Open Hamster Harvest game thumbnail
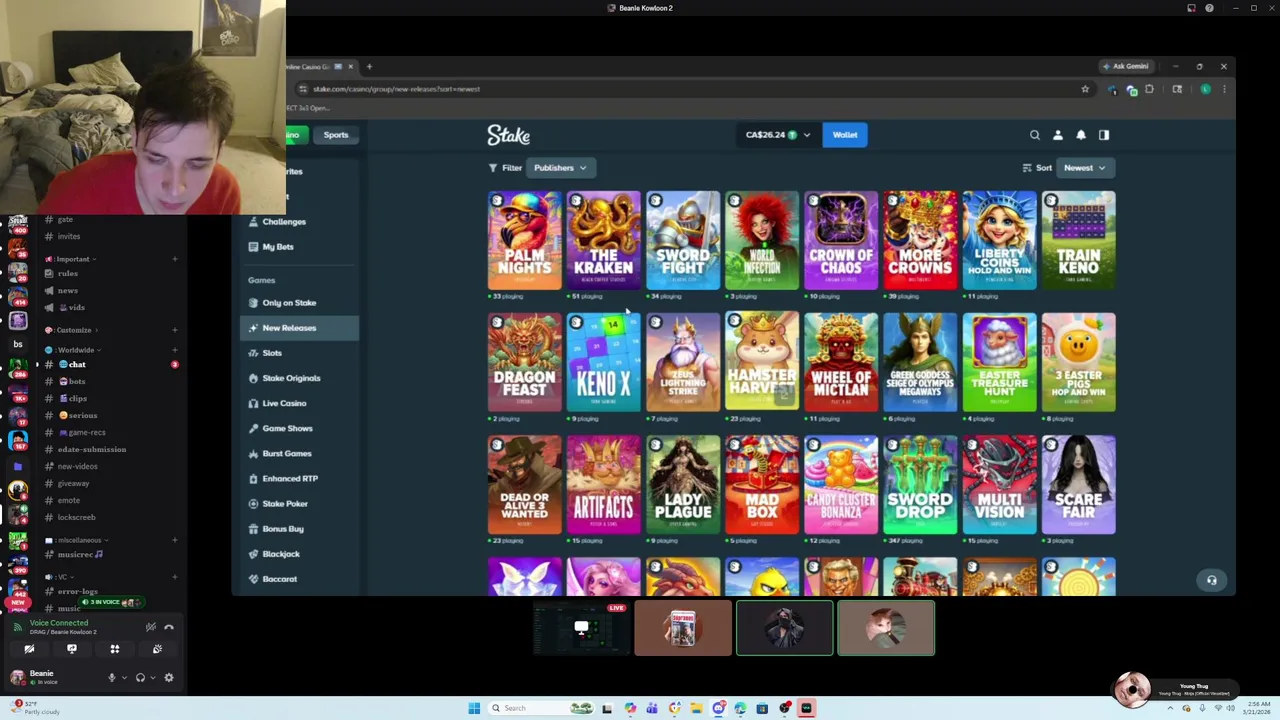Screen dimensions: 1280x720 point(762,362)
